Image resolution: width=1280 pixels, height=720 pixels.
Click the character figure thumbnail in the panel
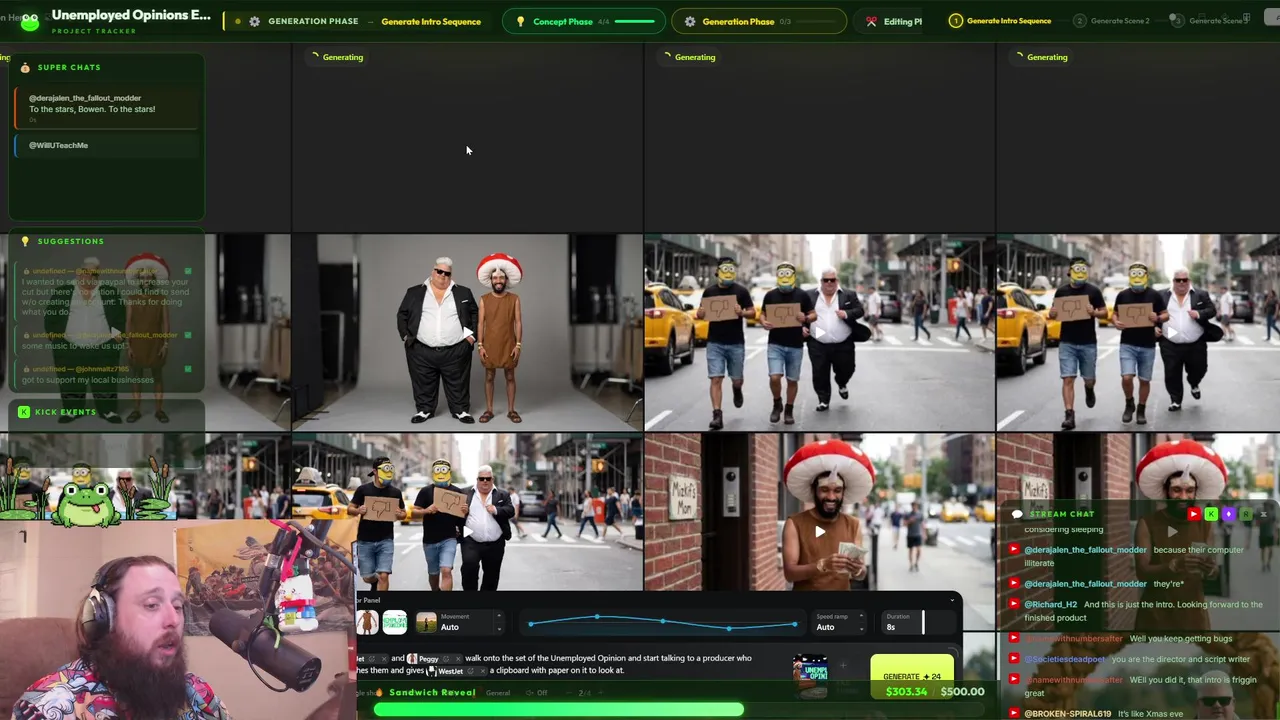(x=368, y=622)
